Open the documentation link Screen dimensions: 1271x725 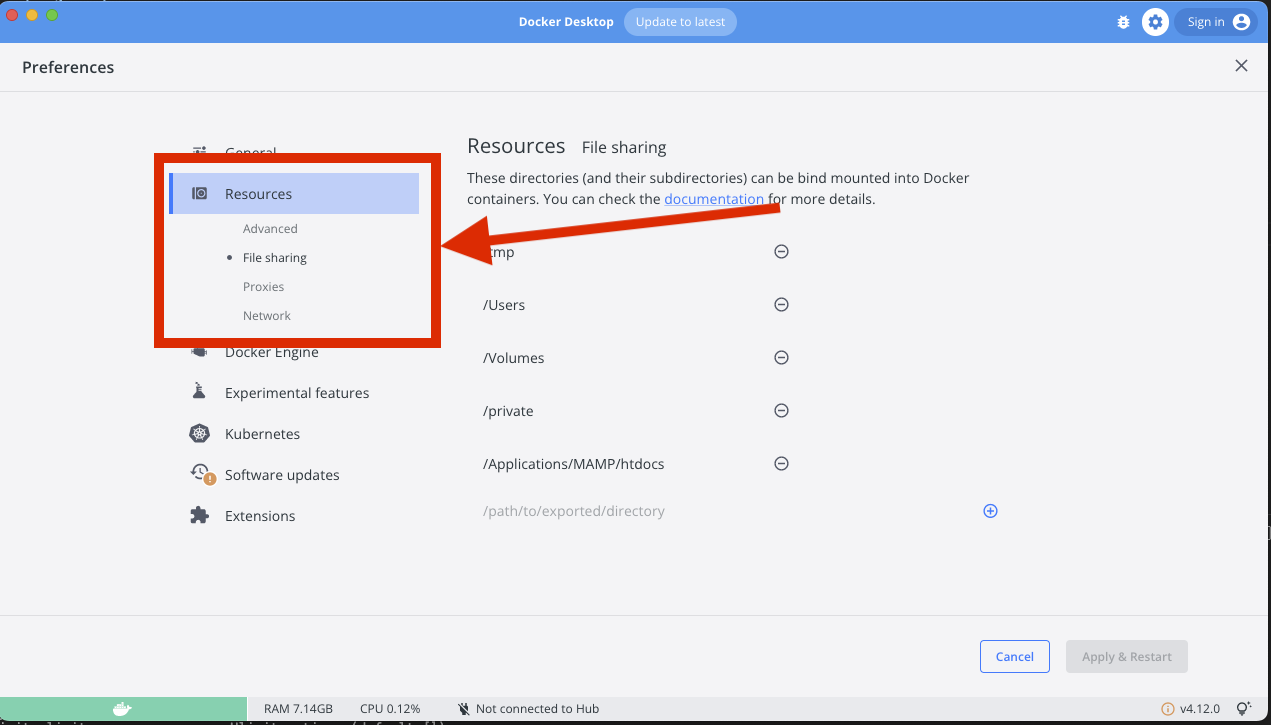pyautogui.click(x=714, y=199)
